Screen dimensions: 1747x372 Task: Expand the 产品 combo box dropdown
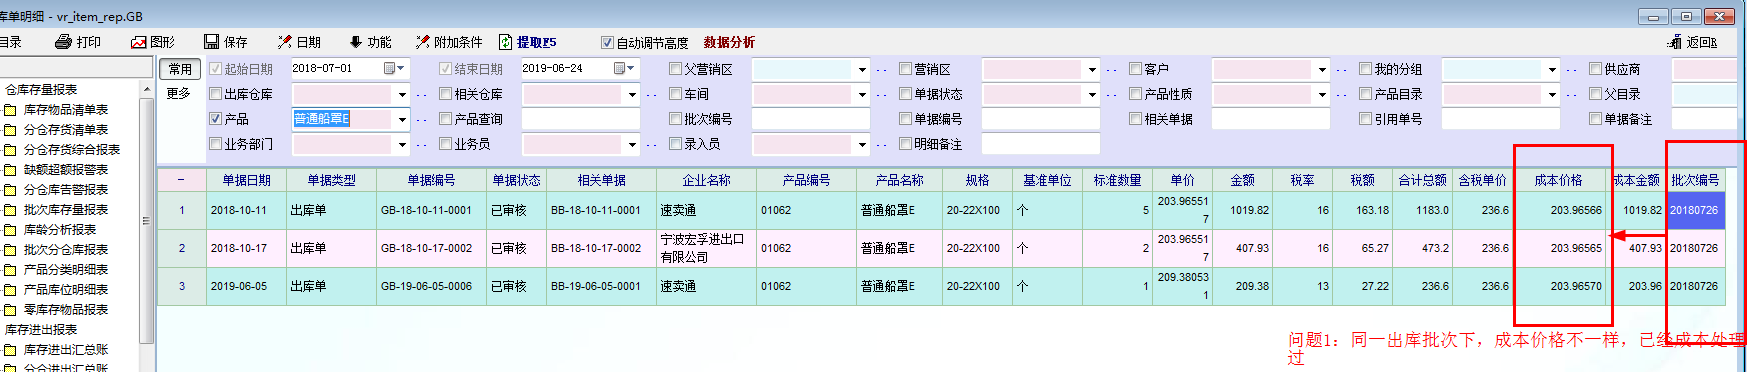[x=403, y=119]
